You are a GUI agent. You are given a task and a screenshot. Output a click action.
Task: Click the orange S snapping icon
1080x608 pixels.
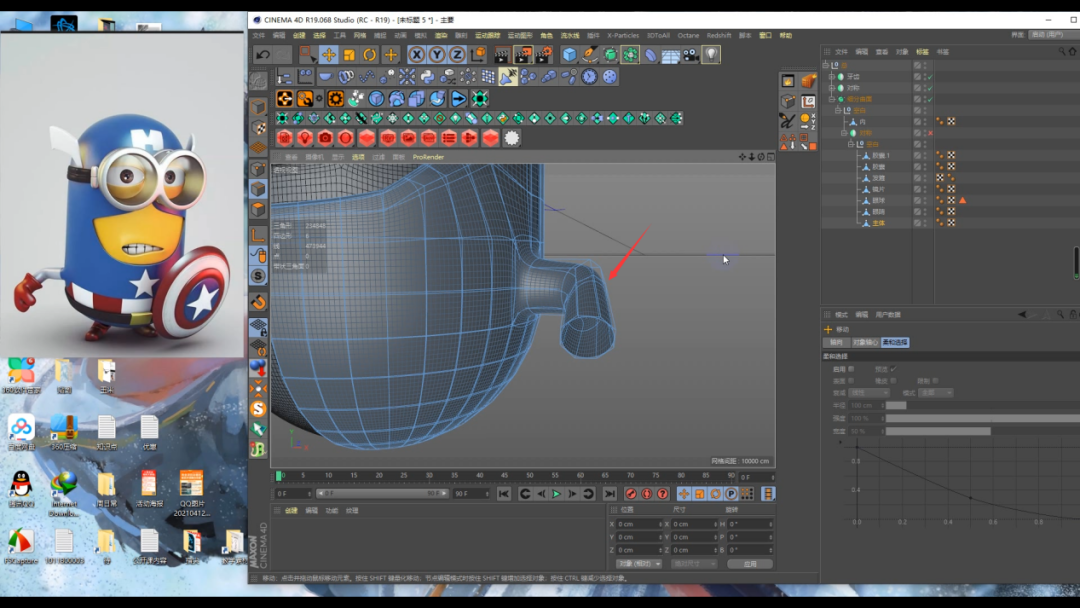click(258, 408)
